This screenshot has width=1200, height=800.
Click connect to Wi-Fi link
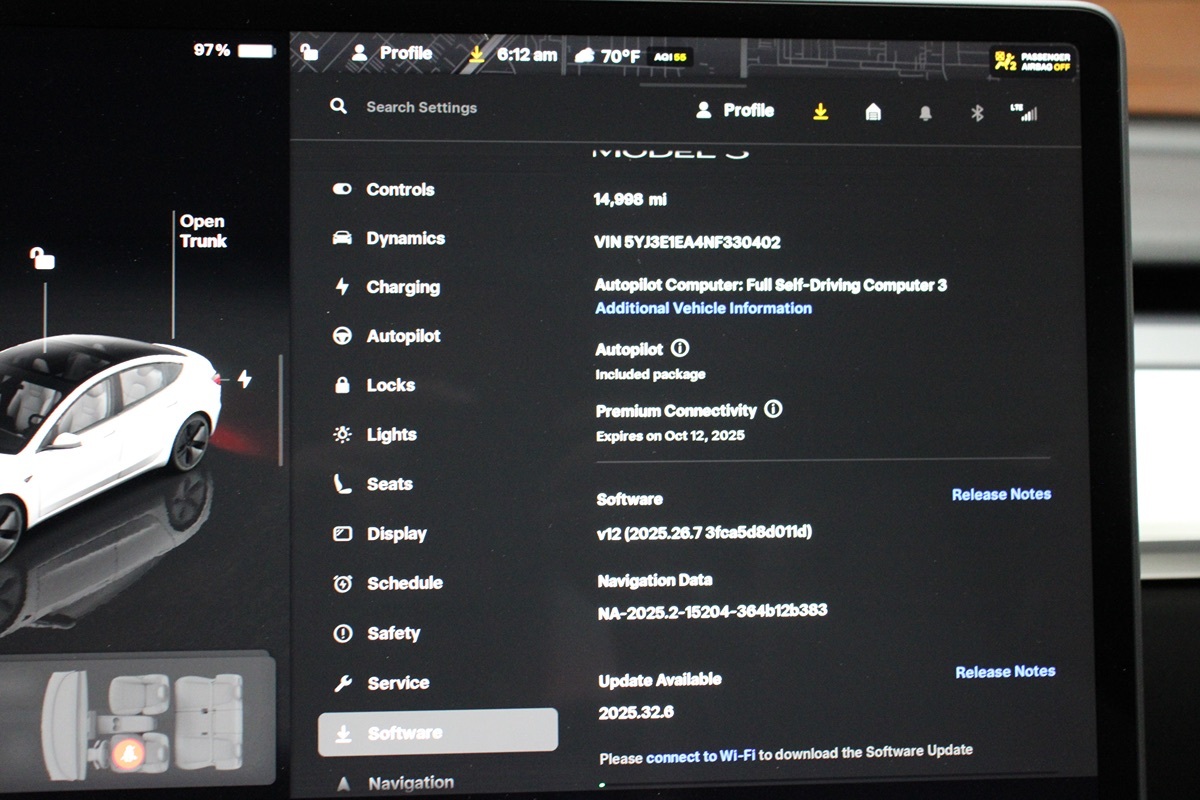tap(700, 757)
